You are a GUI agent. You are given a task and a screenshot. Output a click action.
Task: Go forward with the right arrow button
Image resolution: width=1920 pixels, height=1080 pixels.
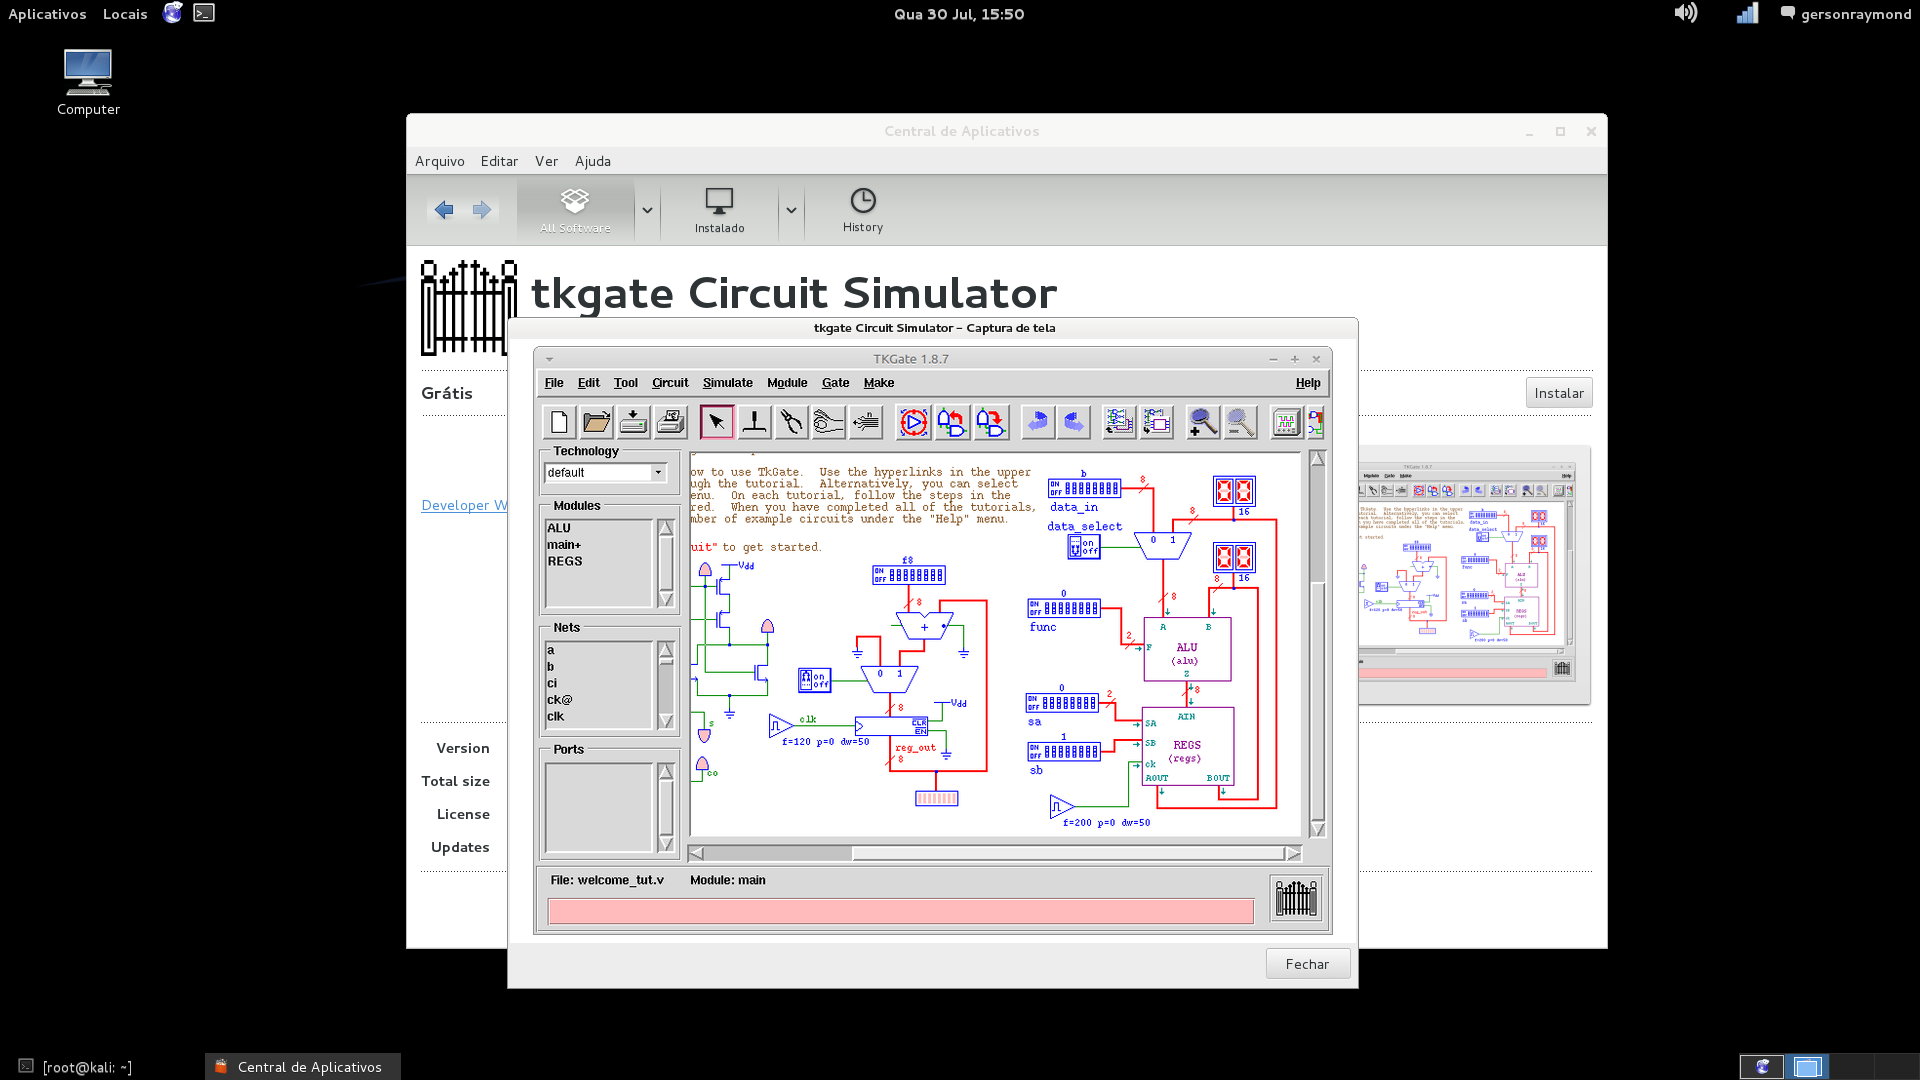(482, 210)
